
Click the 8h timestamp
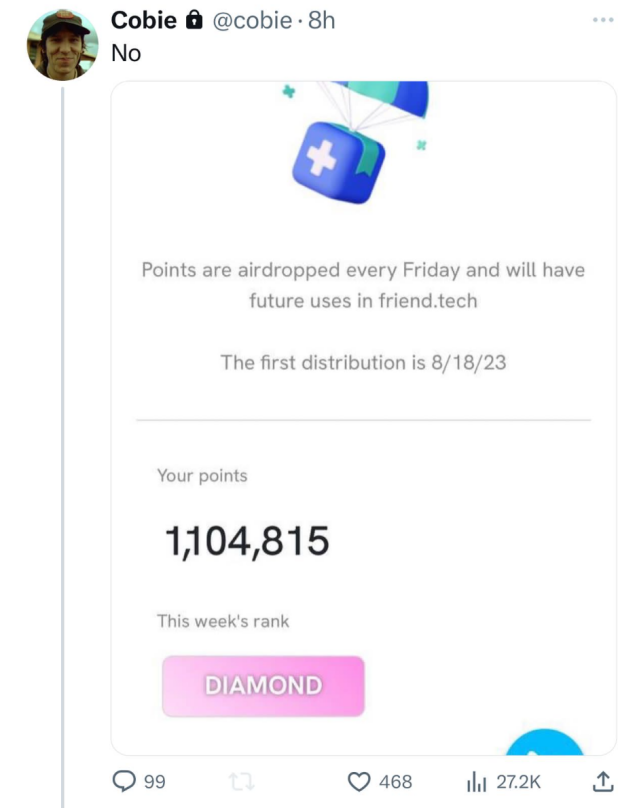321,20
